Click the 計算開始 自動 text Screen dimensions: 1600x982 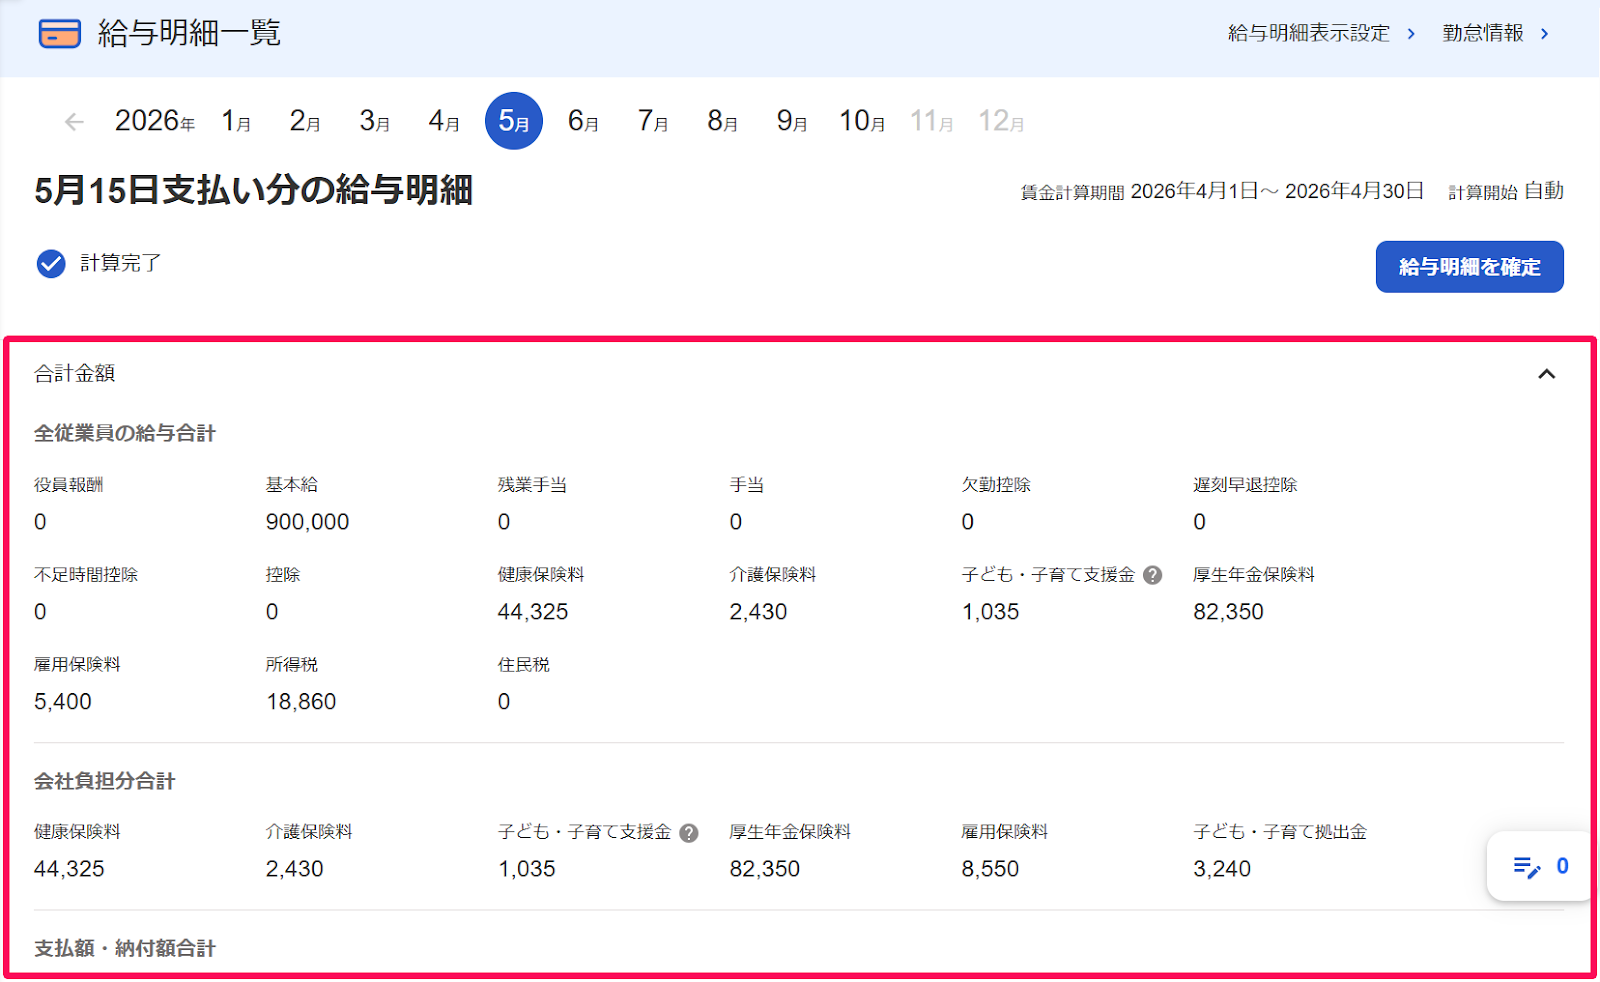(x=1506, y=191)
